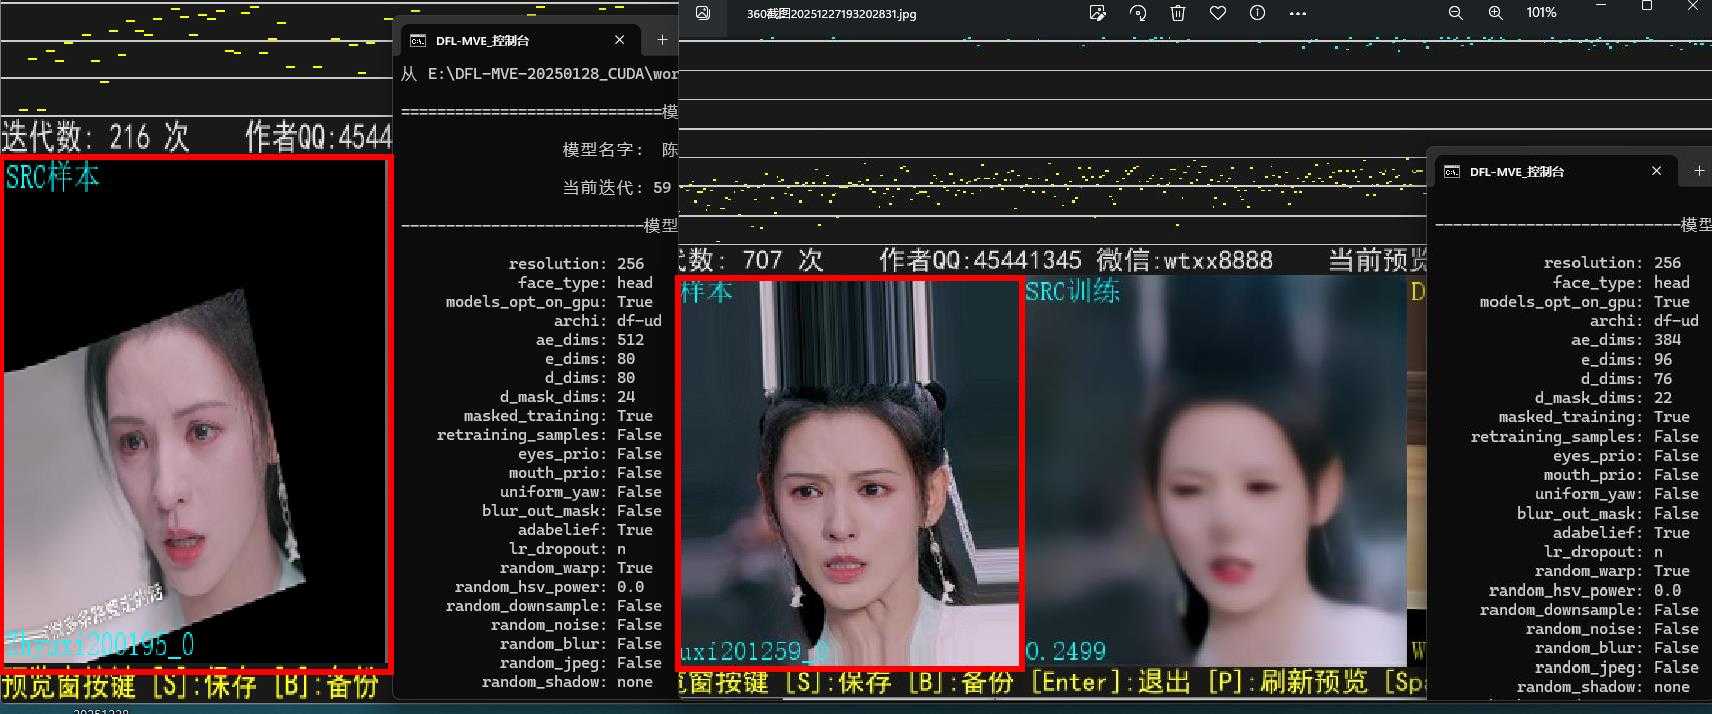Click the '模型名字:' line in left console

pos(620,150)
